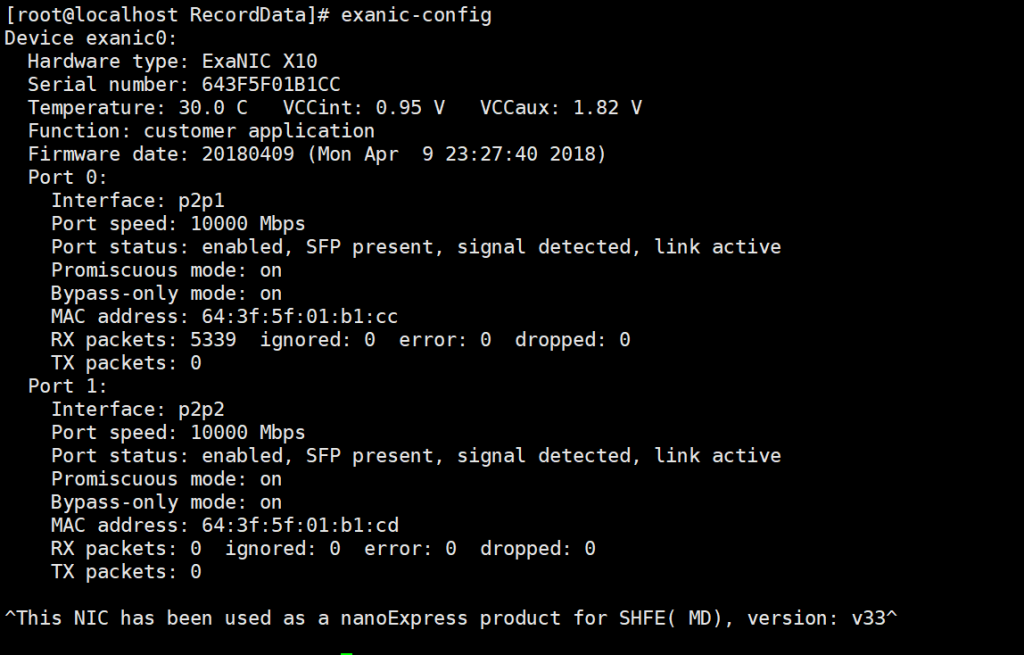Click the "Port 1:" heading
Screen dimensions: 1024x655
coord(68,386)
